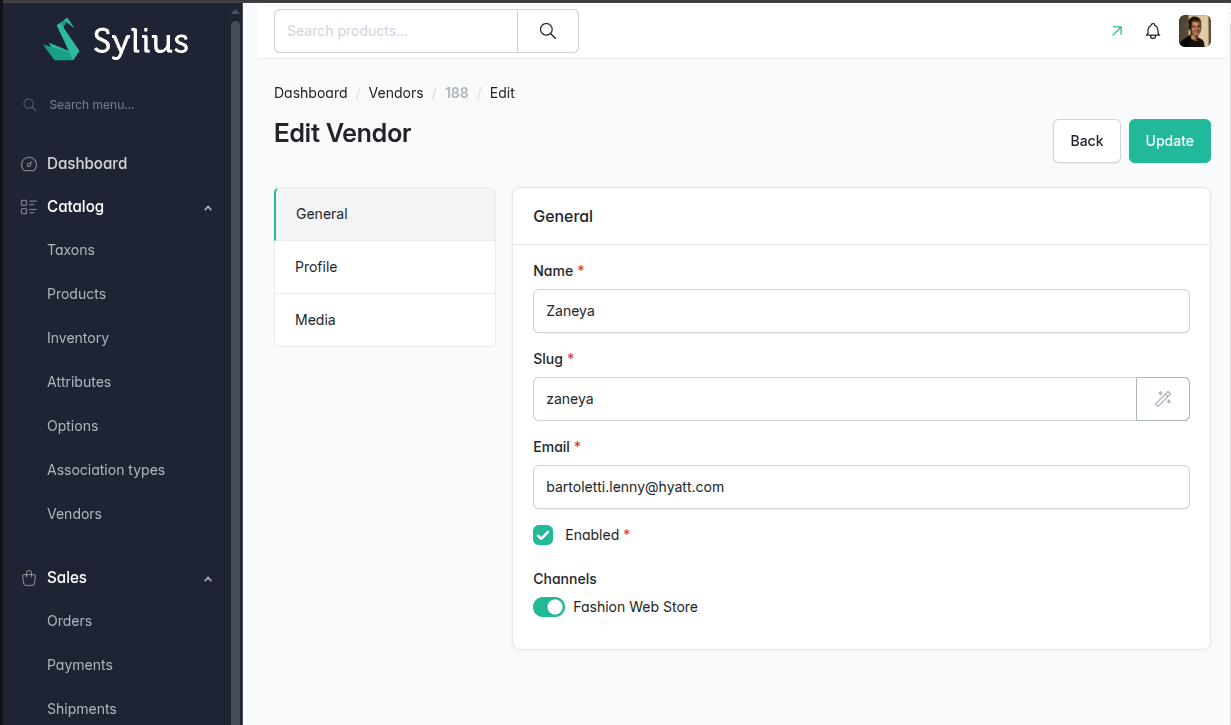Open the user avatar menu
This screenshot has height=725, width=1231.
click(1195, 31)
